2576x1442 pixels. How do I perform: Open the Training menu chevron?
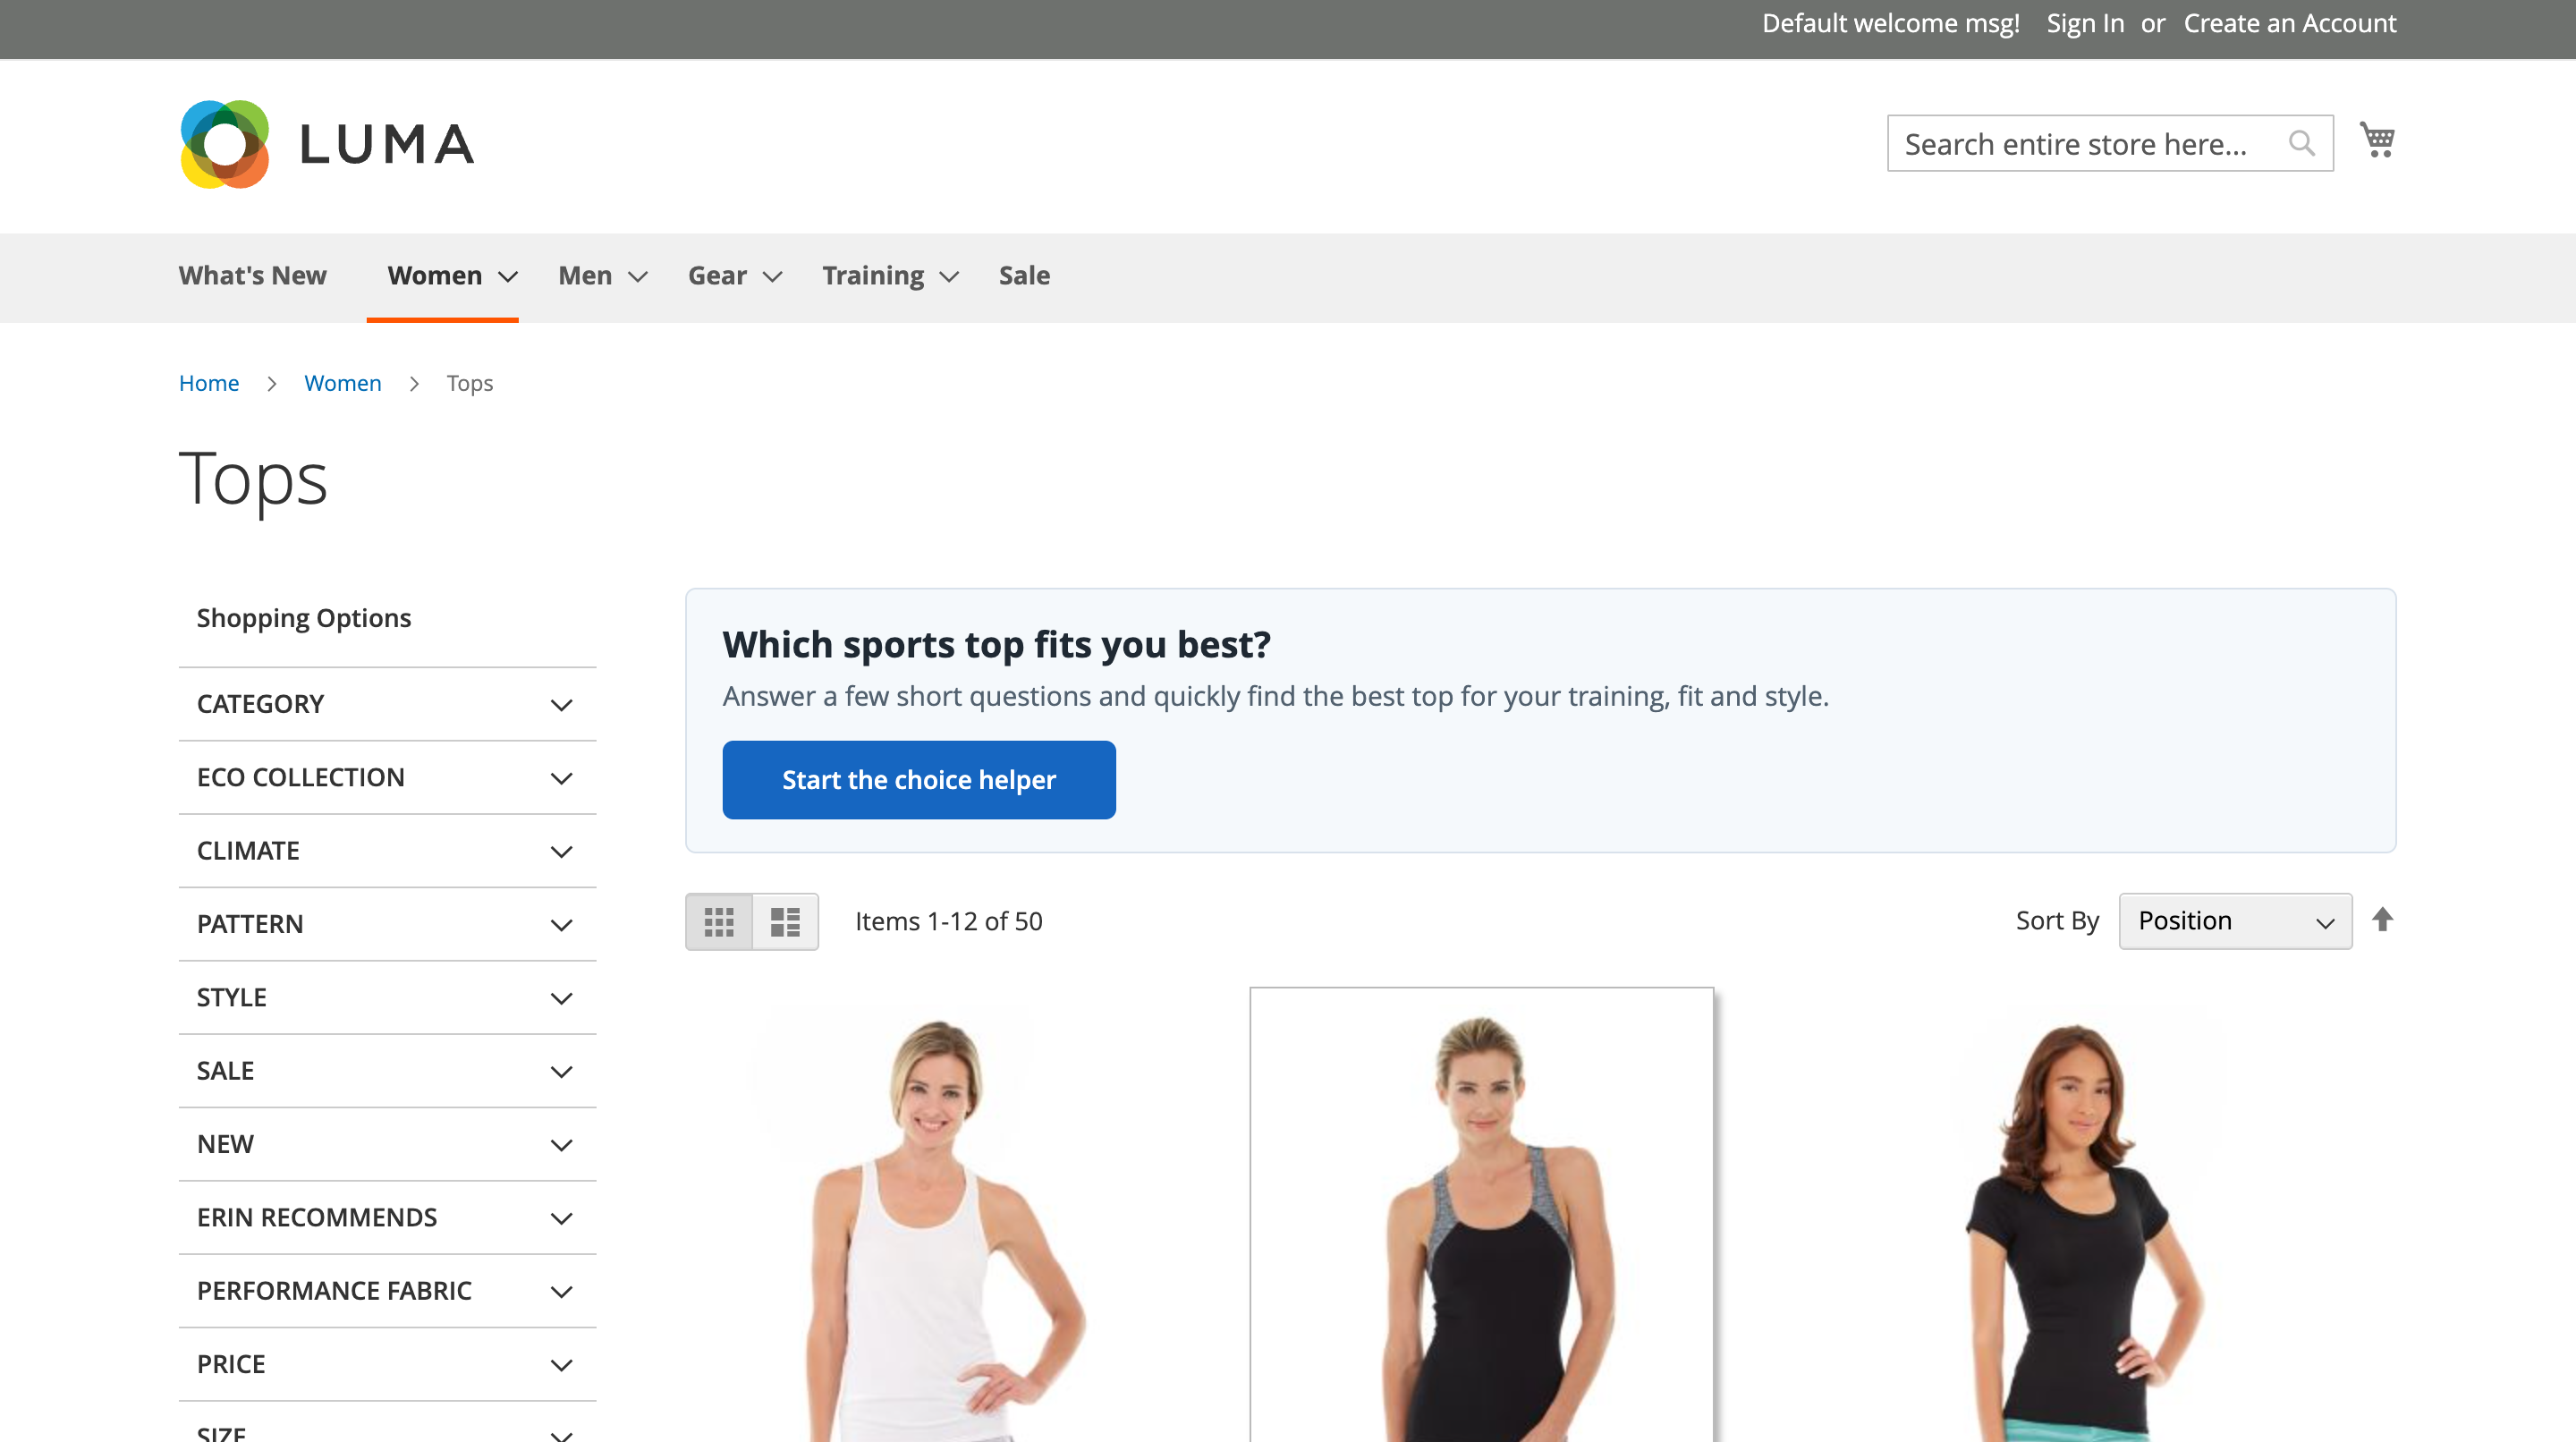click(x=949, y=277)
